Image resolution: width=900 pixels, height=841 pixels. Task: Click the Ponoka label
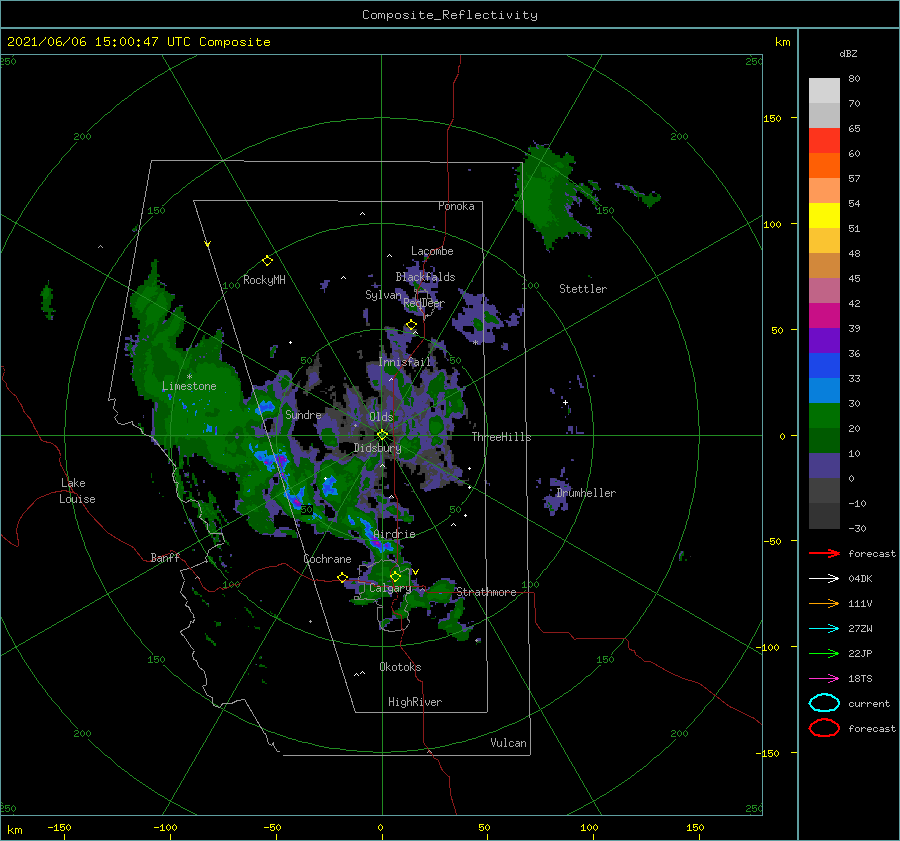click(456, 206)
